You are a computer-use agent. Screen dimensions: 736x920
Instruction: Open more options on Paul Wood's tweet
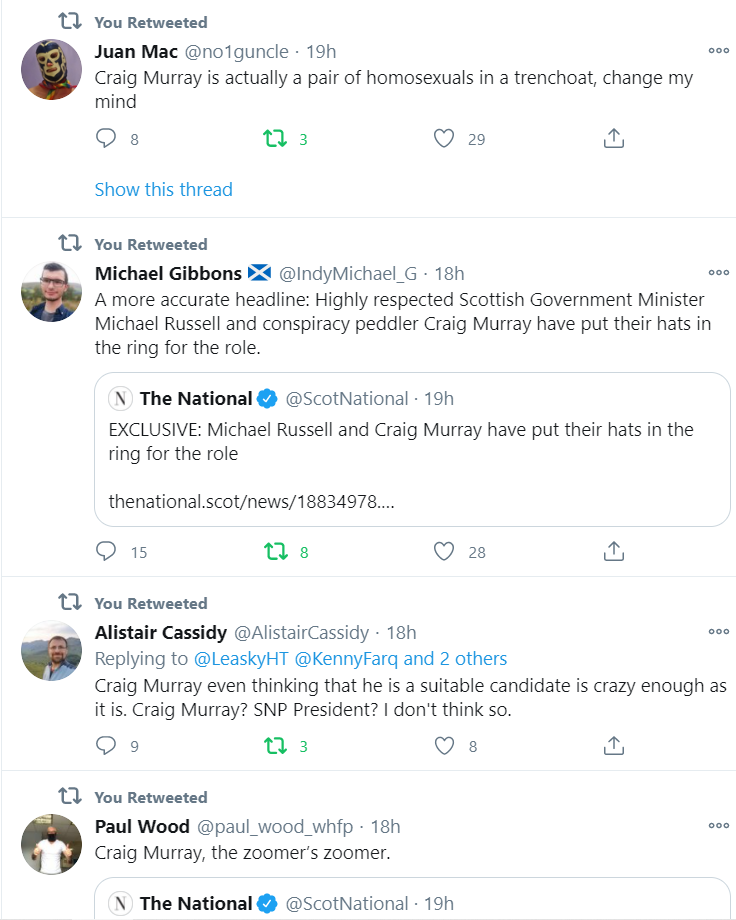tap(718, 826)
